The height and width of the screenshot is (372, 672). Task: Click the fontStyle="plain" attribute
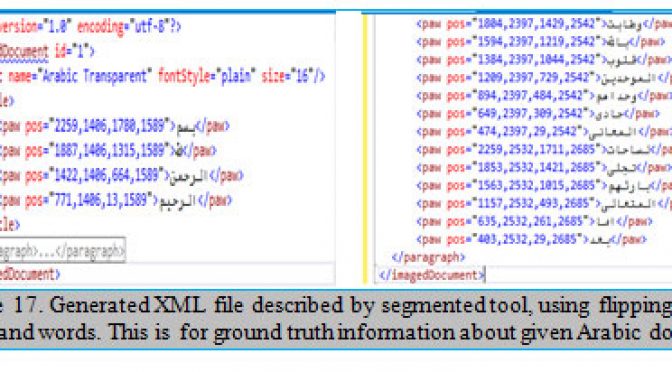coord(206,76)
